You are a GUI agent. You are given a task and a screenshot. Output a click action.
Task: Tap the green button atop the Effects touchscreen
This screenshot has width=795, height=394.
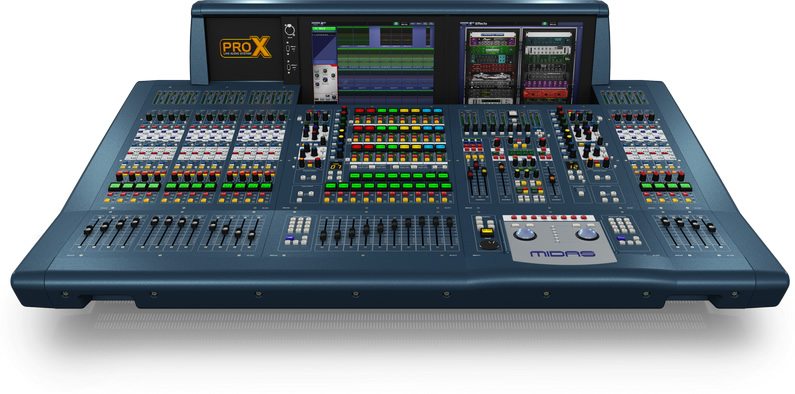coord(545,23)
